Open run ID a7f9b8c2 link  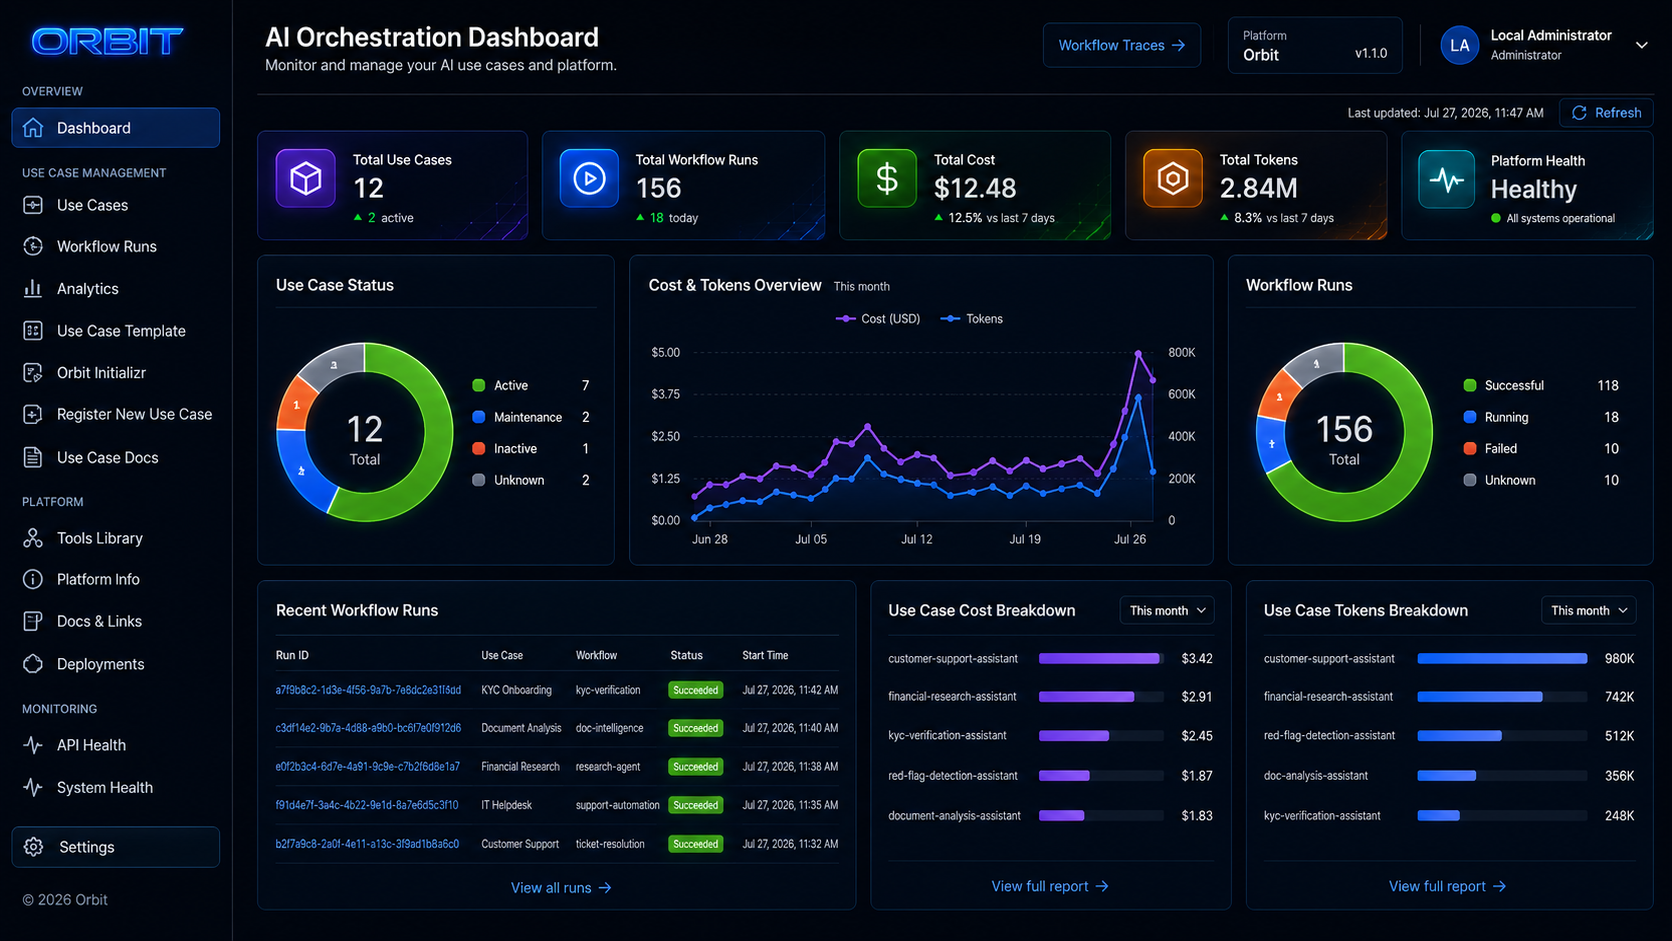click(x=368, y=690)
